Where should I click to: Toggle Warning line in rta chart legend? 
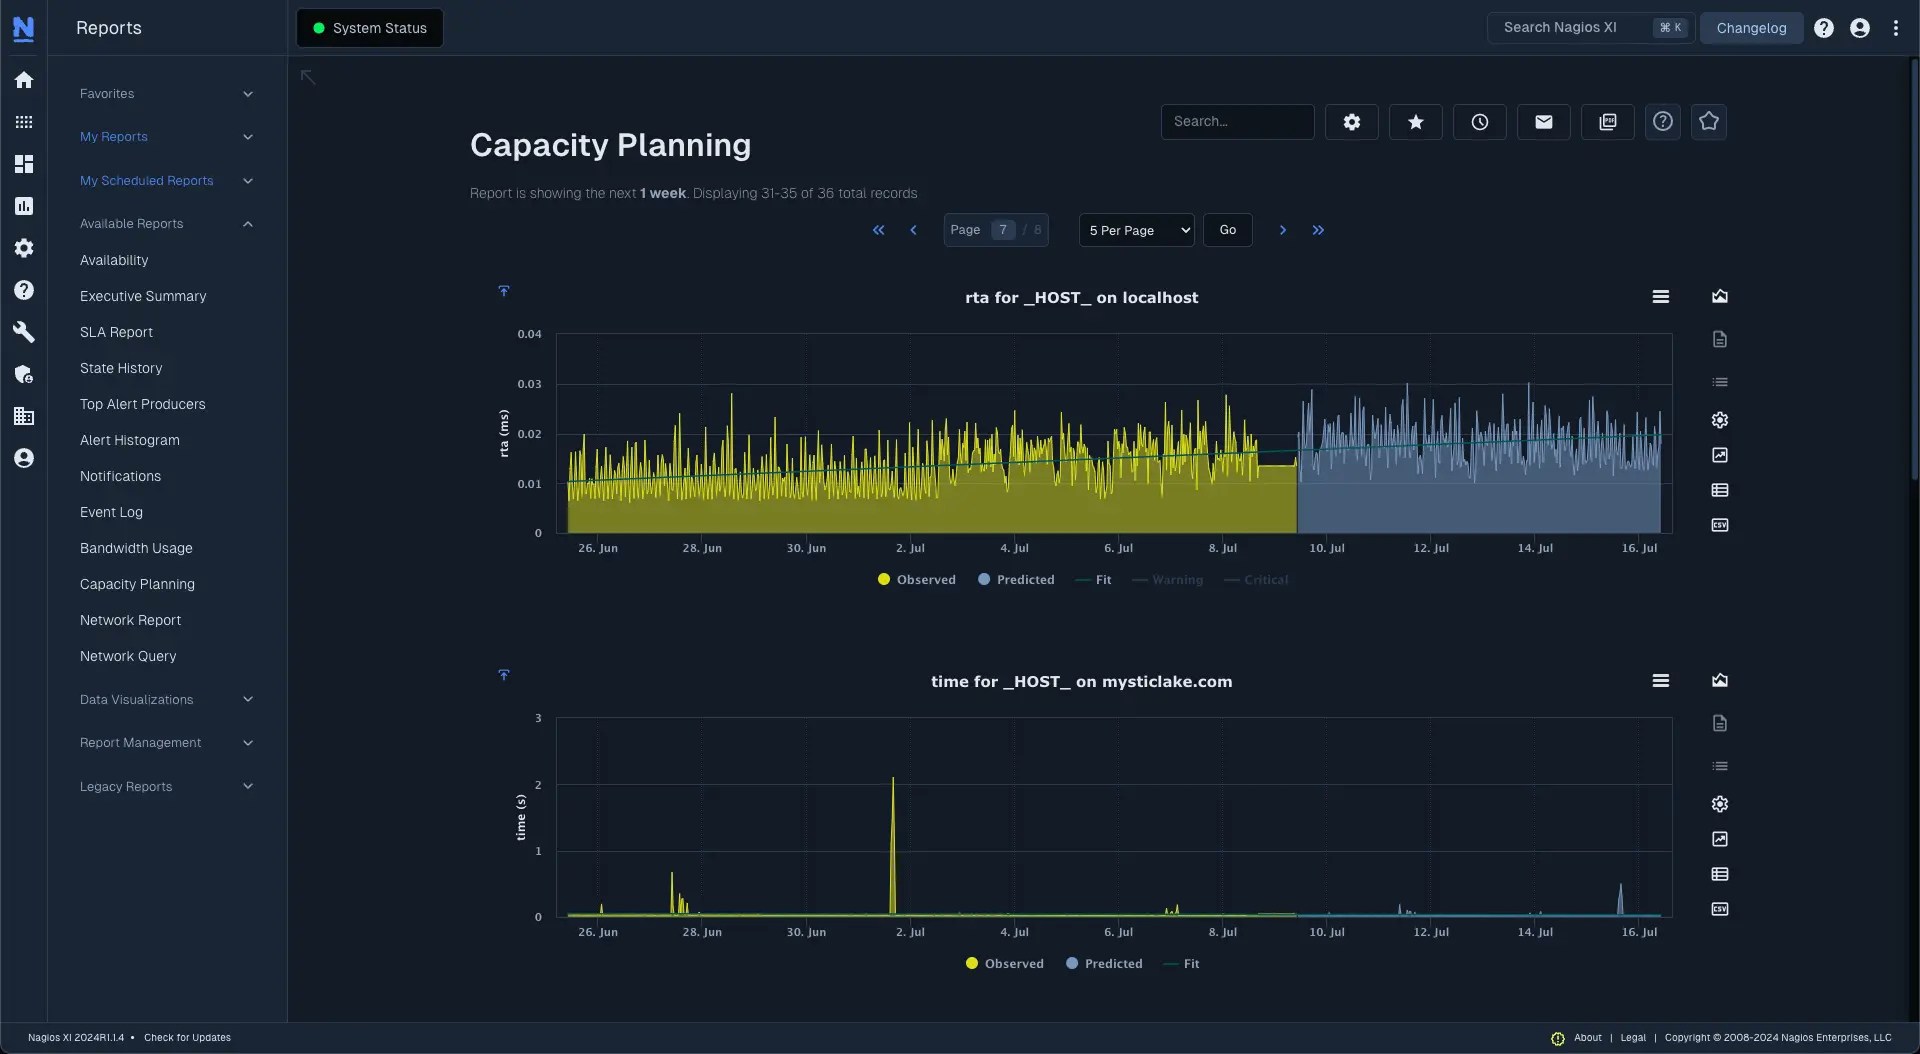1167,580
